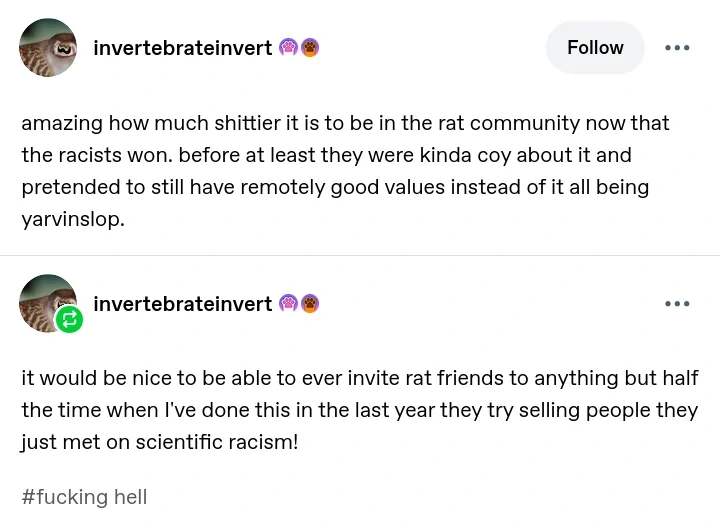Open blog from the reblogged post username
This screenshot has height=532, width=720.
coord(182,304)
